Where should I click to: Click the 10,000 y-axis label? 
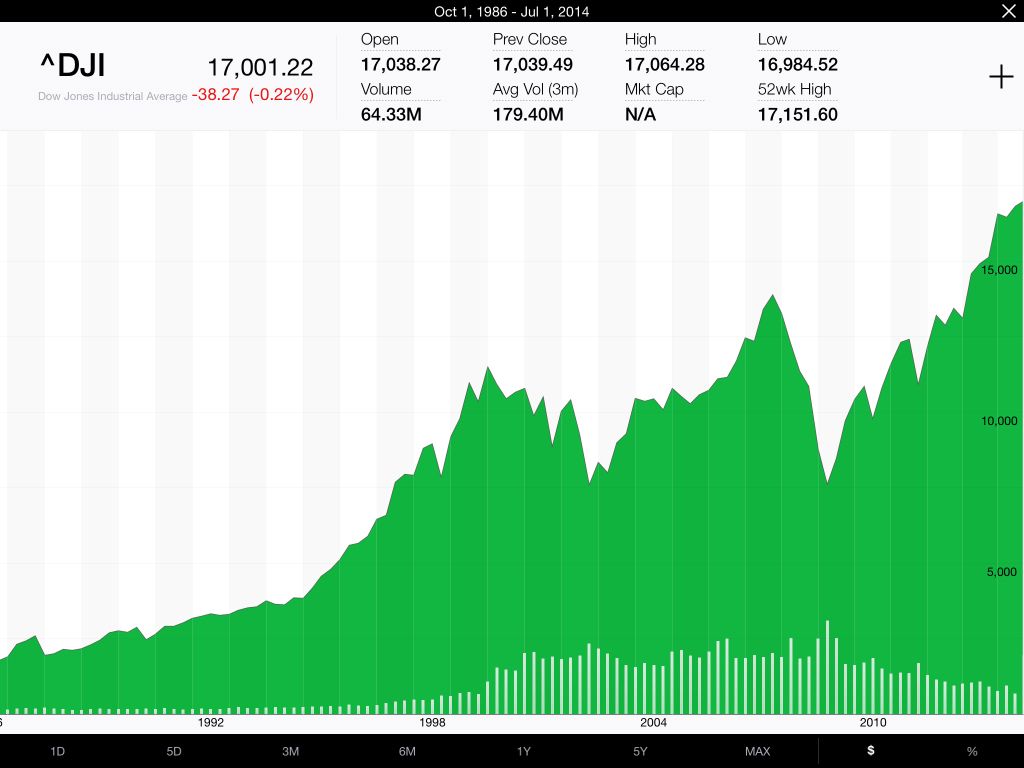999,421
